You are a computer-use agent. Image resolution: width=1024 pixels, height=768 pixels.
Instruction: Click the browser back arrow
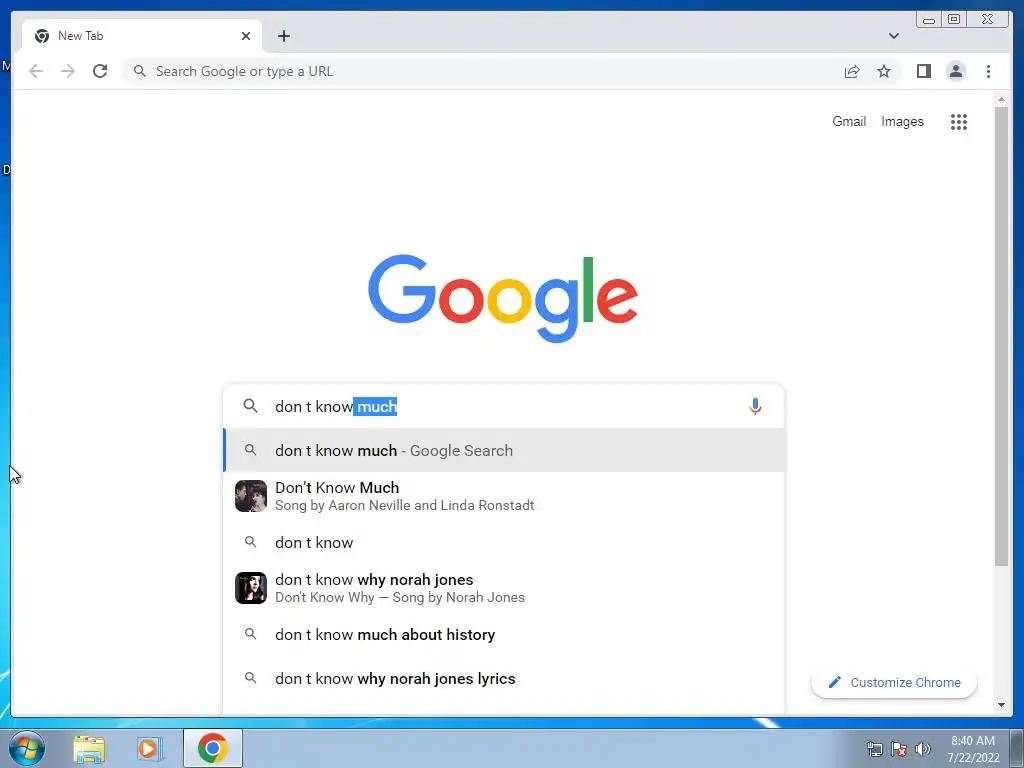36,71
